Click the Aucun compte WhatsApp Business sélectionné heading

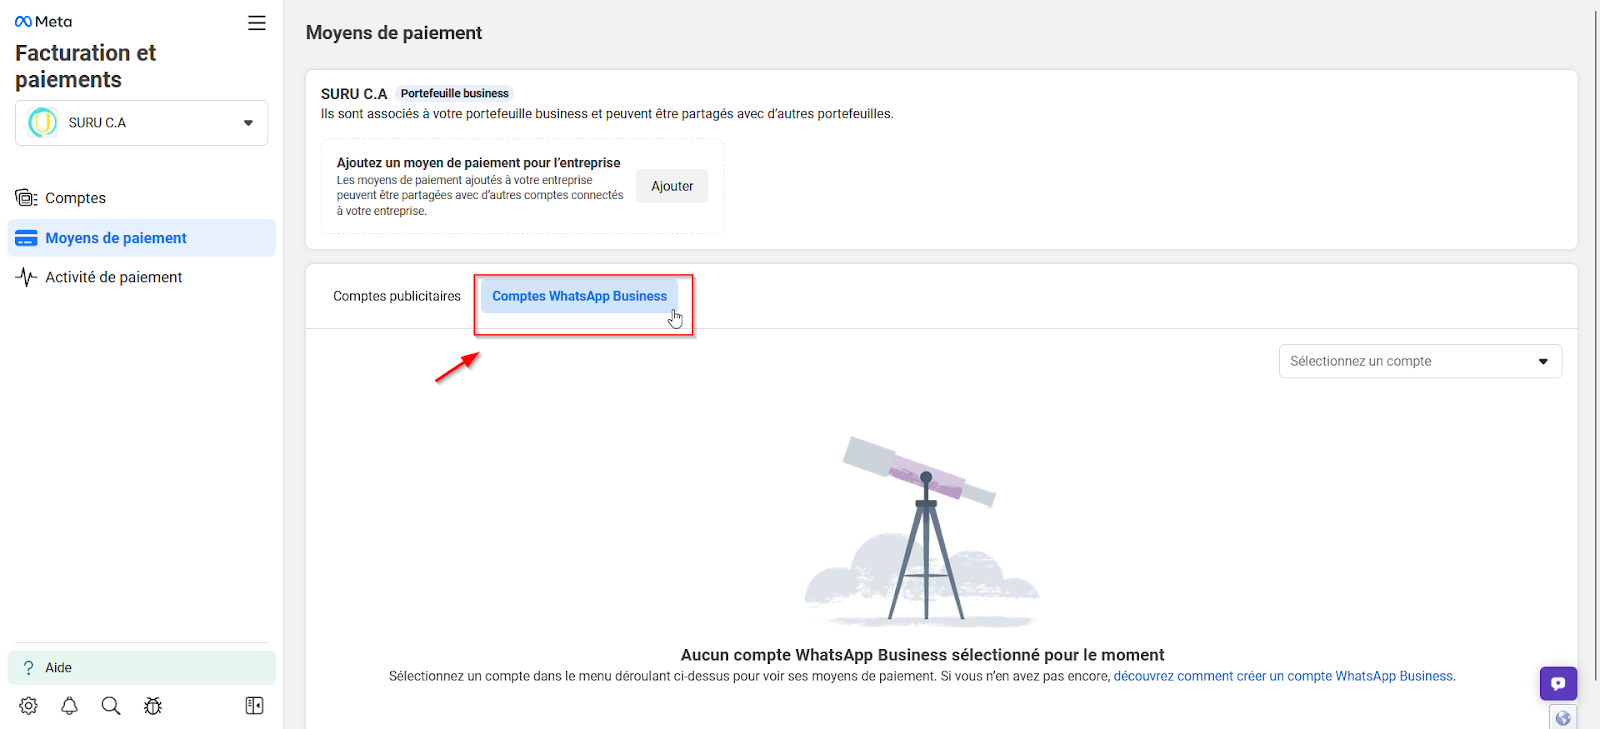922,655
